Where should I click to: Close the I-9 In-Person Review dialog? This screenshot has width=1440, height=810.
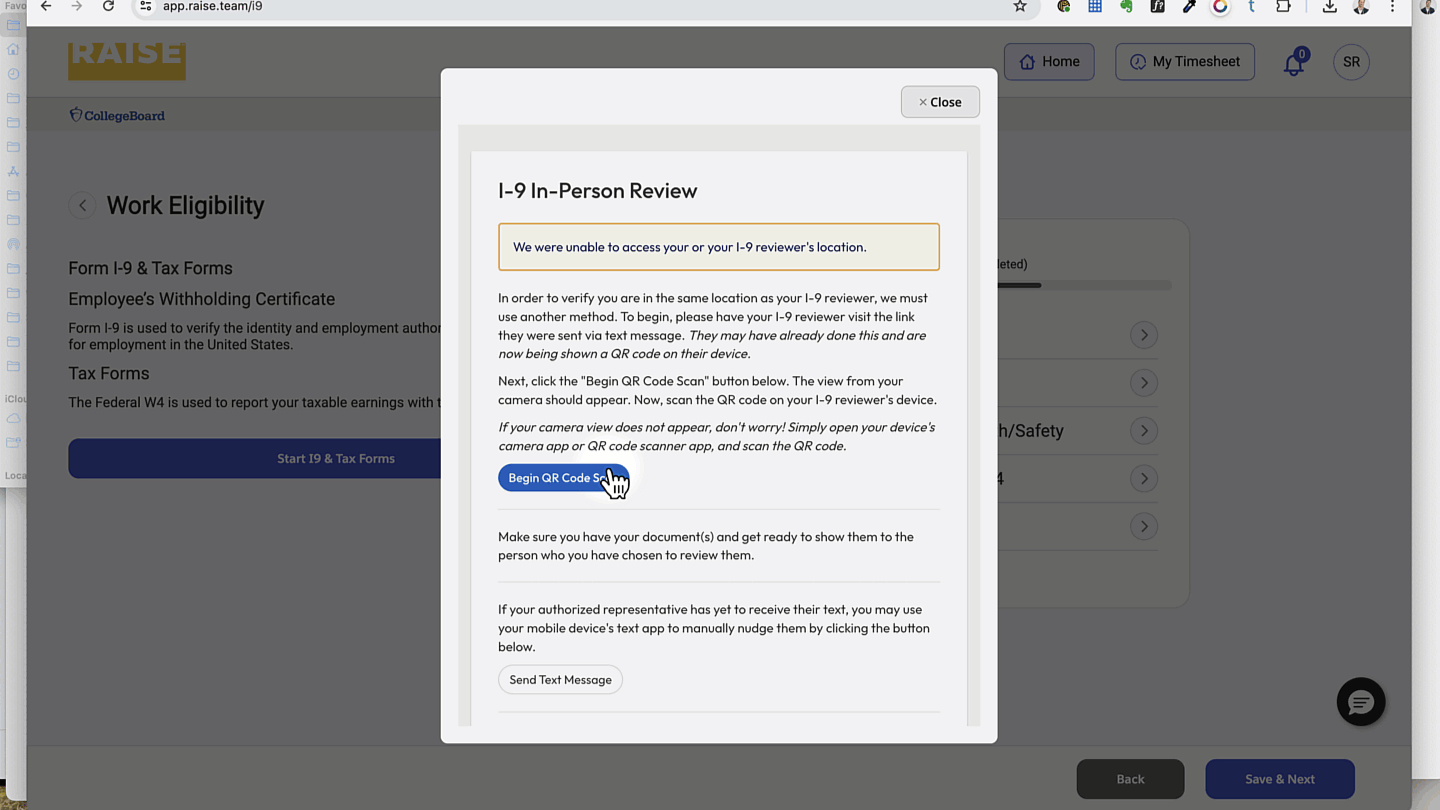[939, 102]
